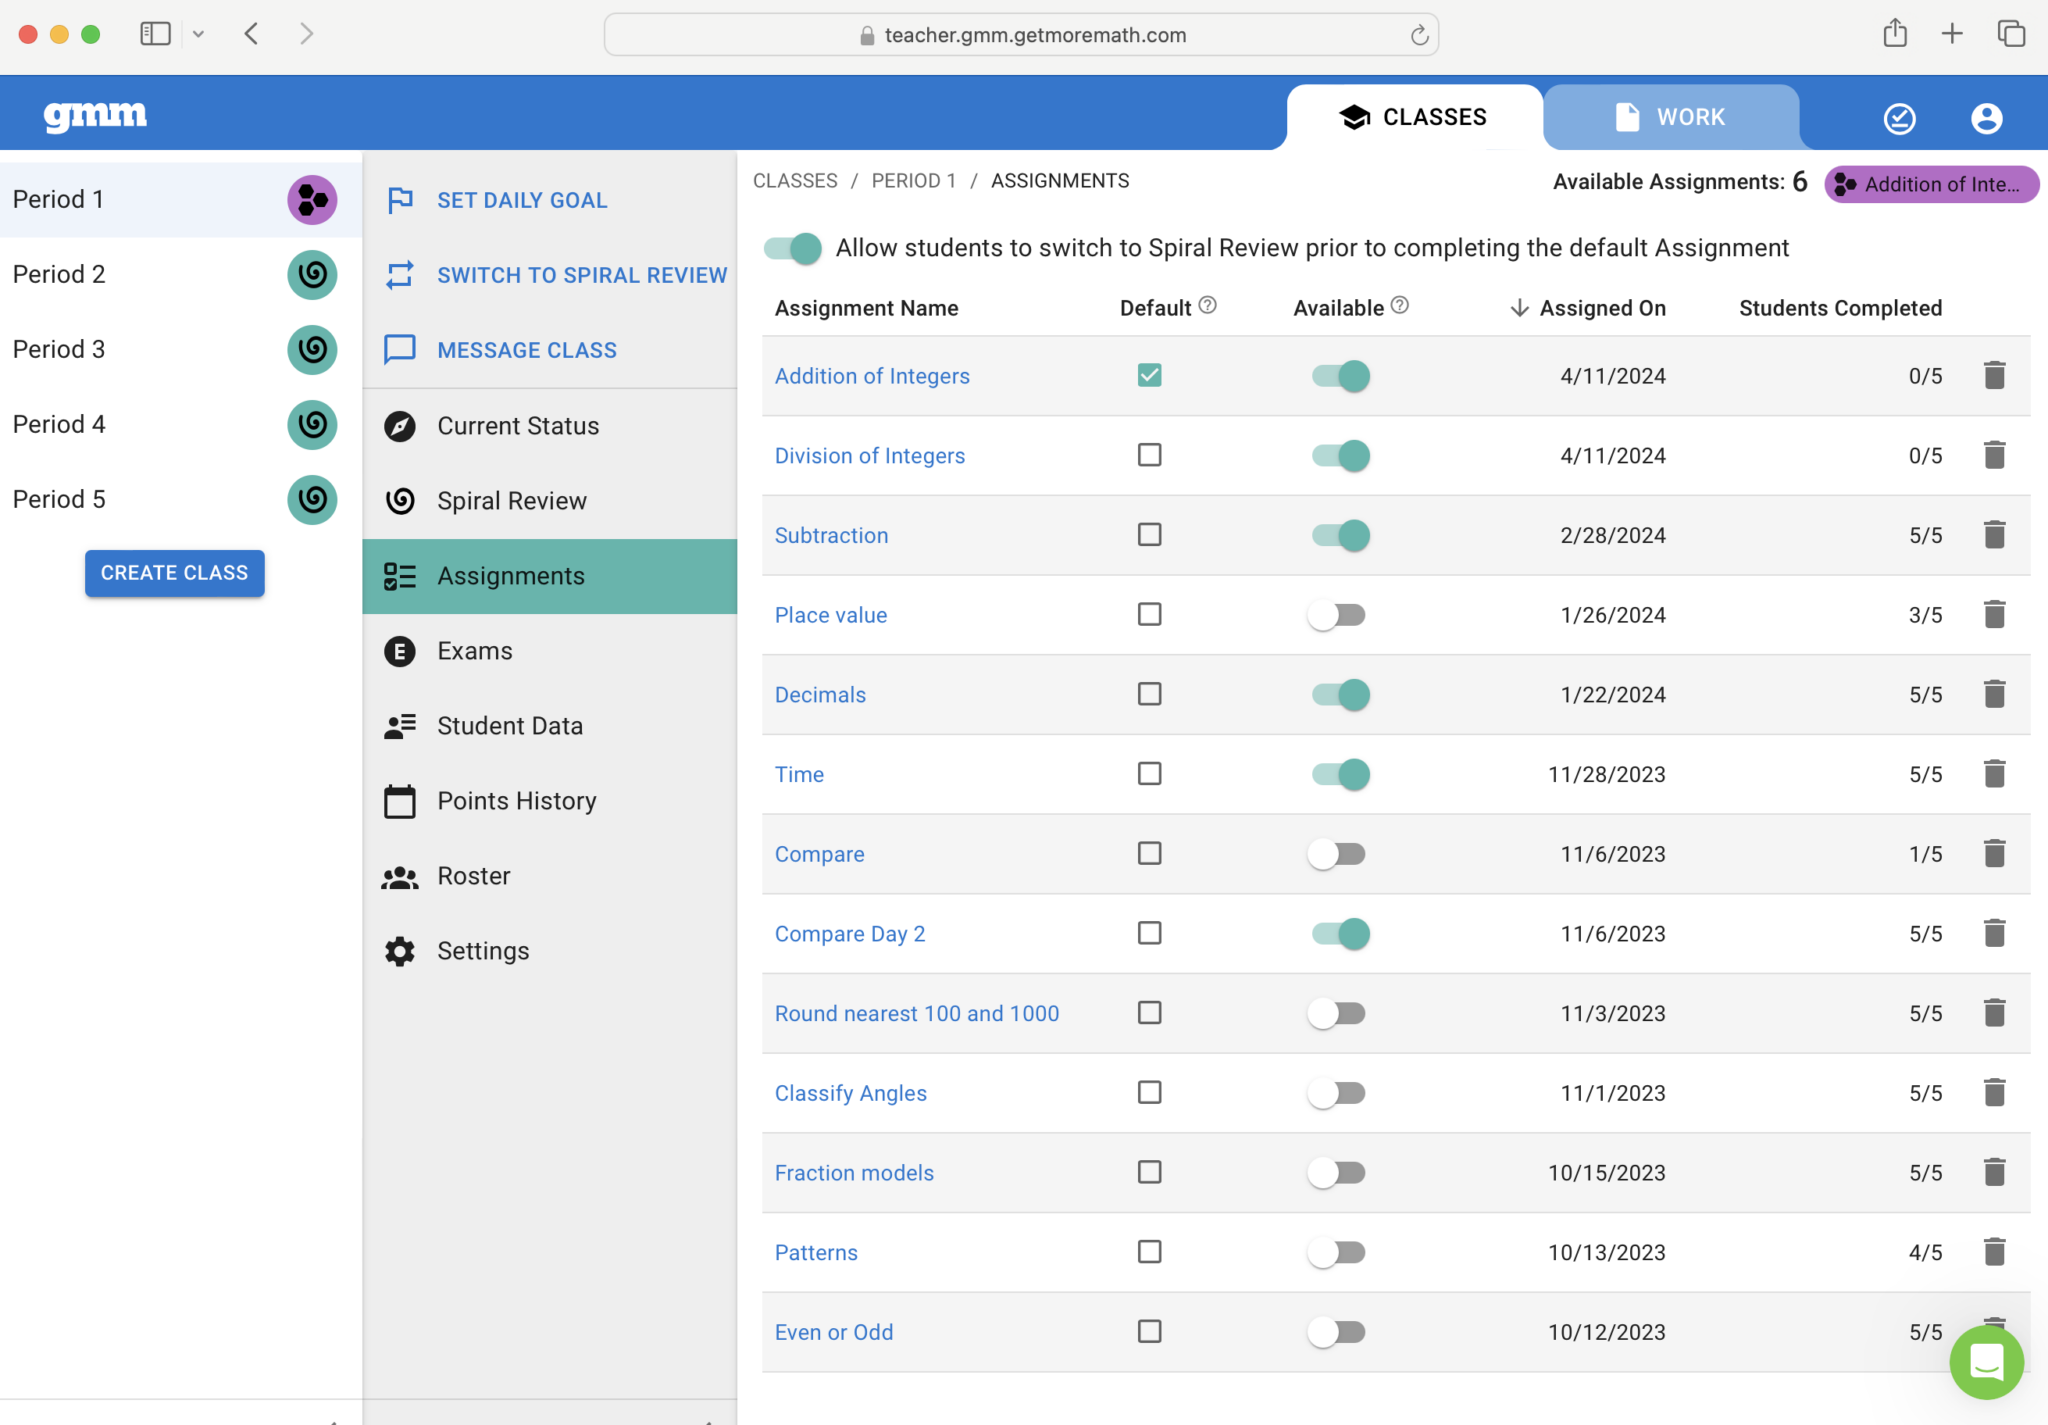The width and height of the screenshot is (2048, 1425).
Task: Click the Default column help icon
Action: pyautogui.click(x=1208, y=305)
